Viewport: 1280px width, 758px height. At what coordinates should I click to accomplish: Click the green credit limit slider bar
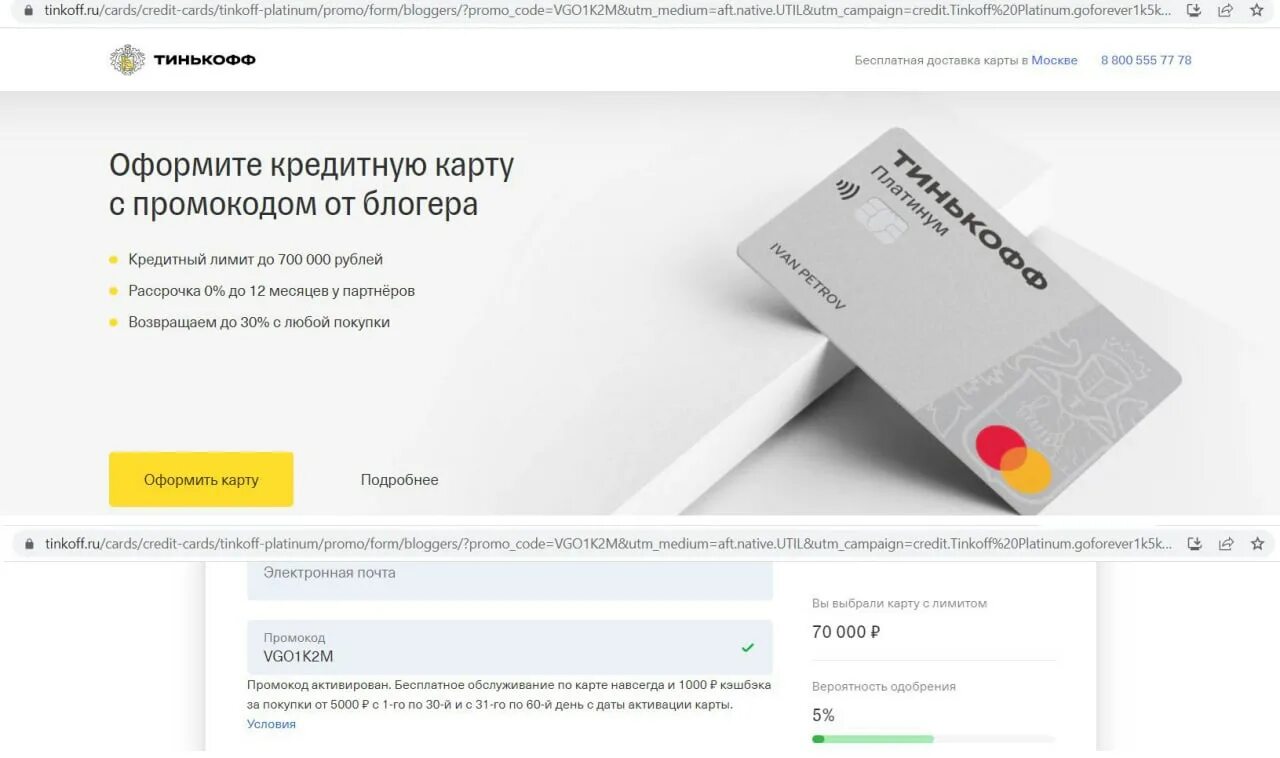point(873,739)
